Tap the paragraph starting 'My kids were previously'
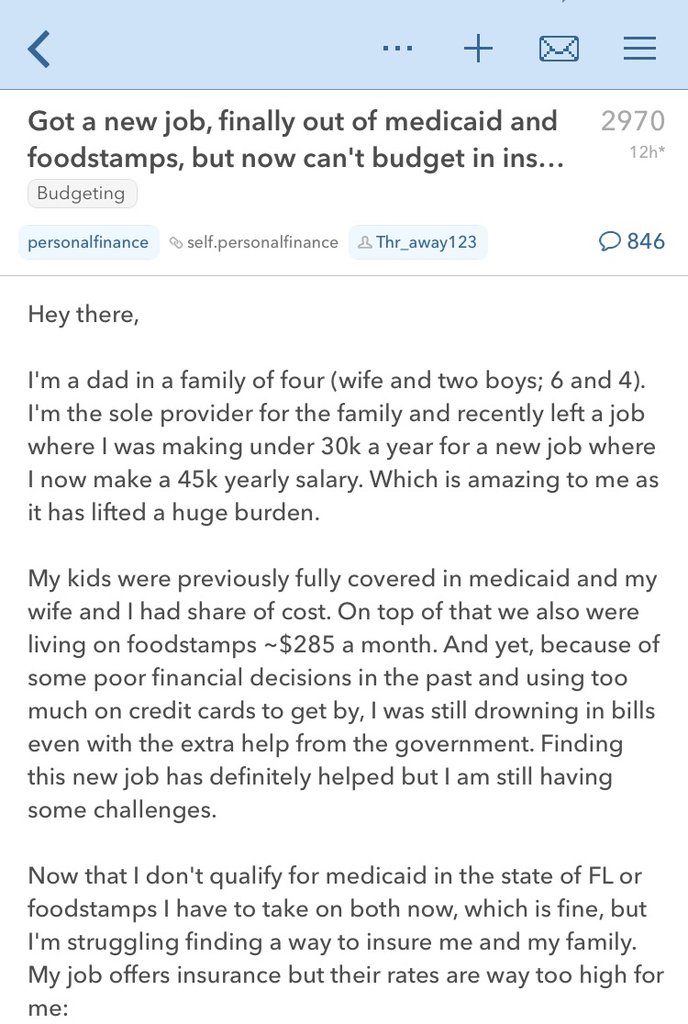This screenshot has width=688, height=1024. coord(343,694)
